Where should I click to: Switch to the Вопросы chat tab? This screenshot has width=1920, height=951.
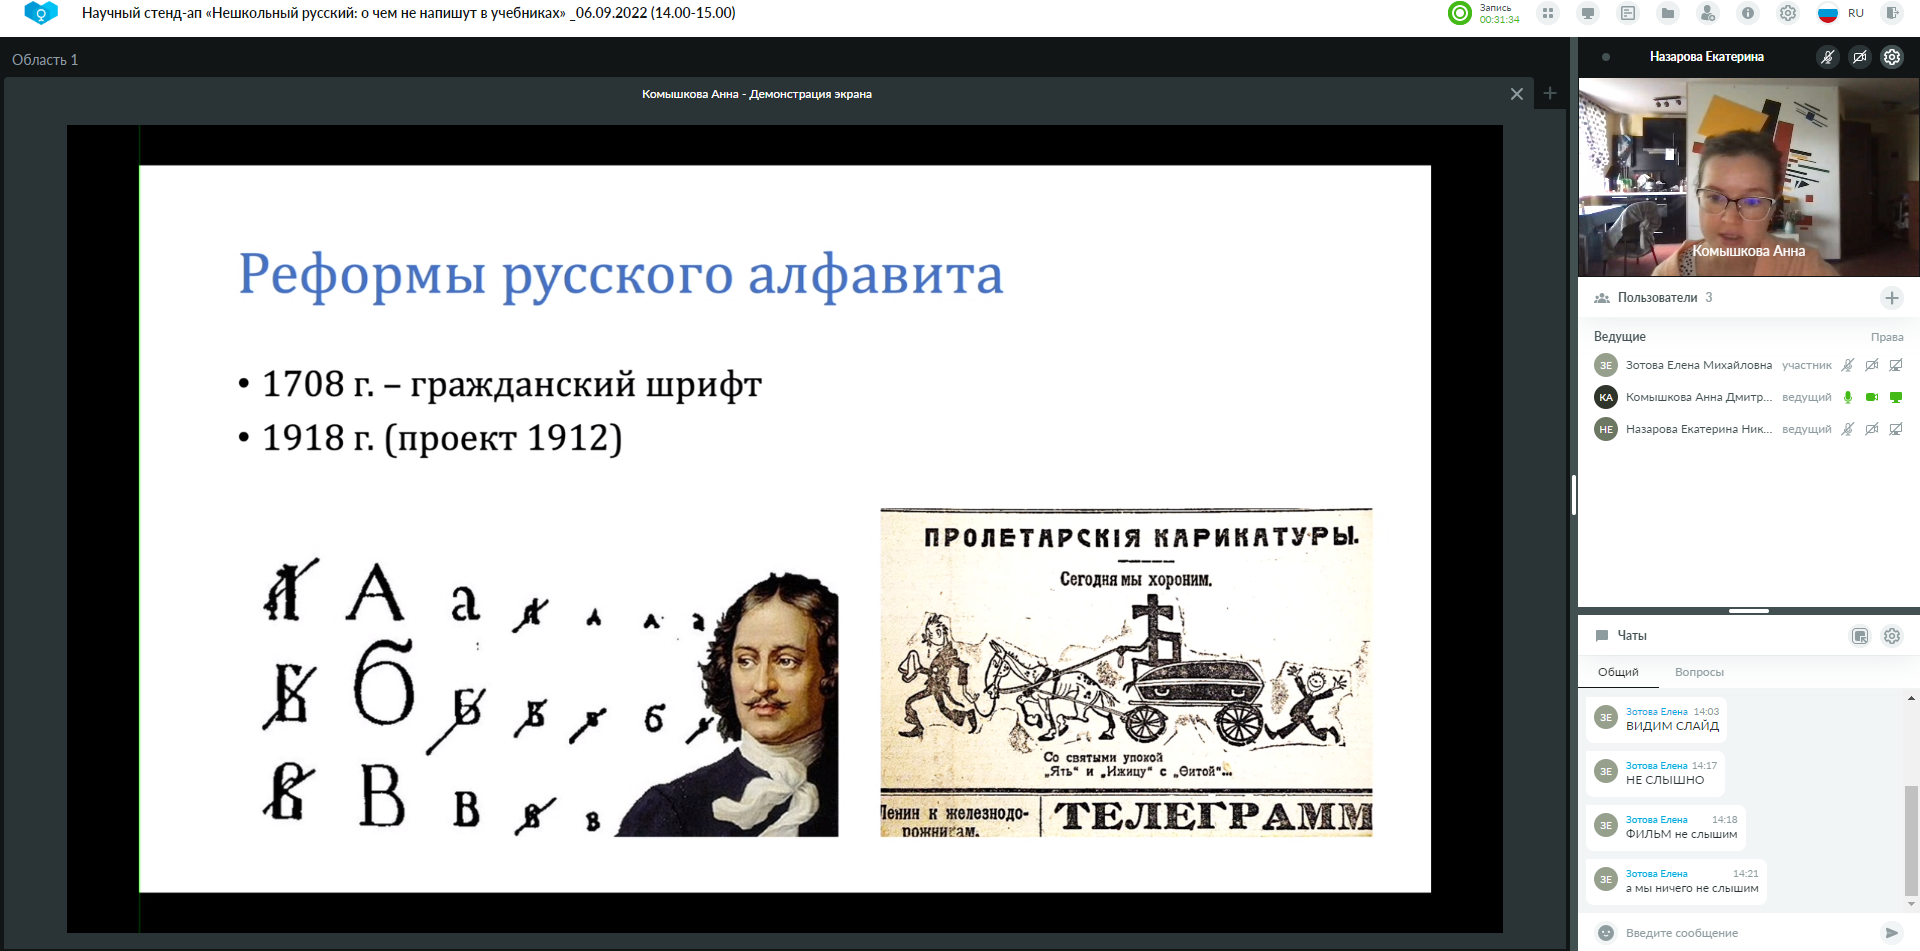[1699, 672]
